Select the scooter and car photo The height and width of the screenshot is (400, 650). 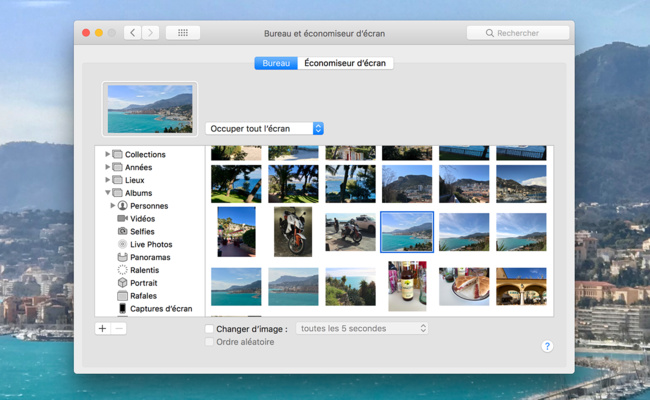click(x=350, y=232)
